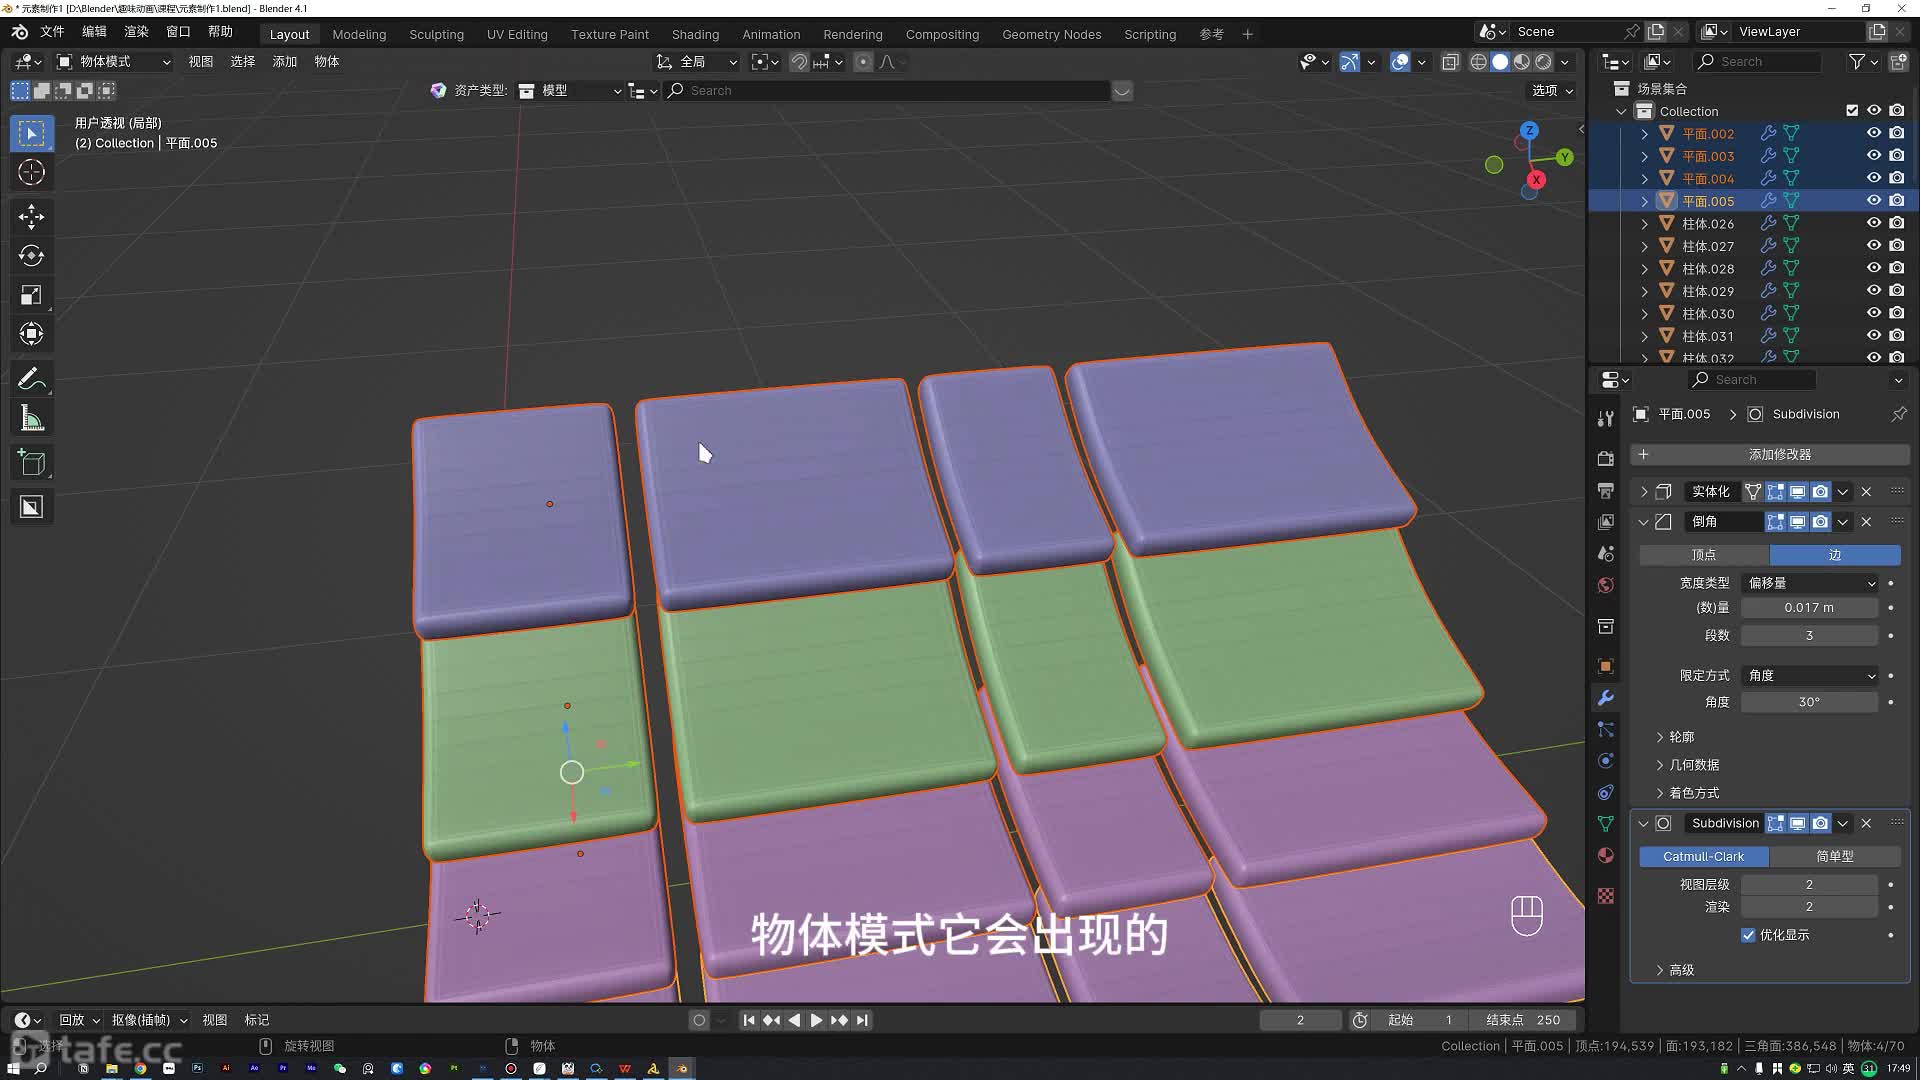Select Catmull-Clark subdivision type
Image resolution: width=1920 pixels, height=1080 pixels.
[x=1704, y=857]
